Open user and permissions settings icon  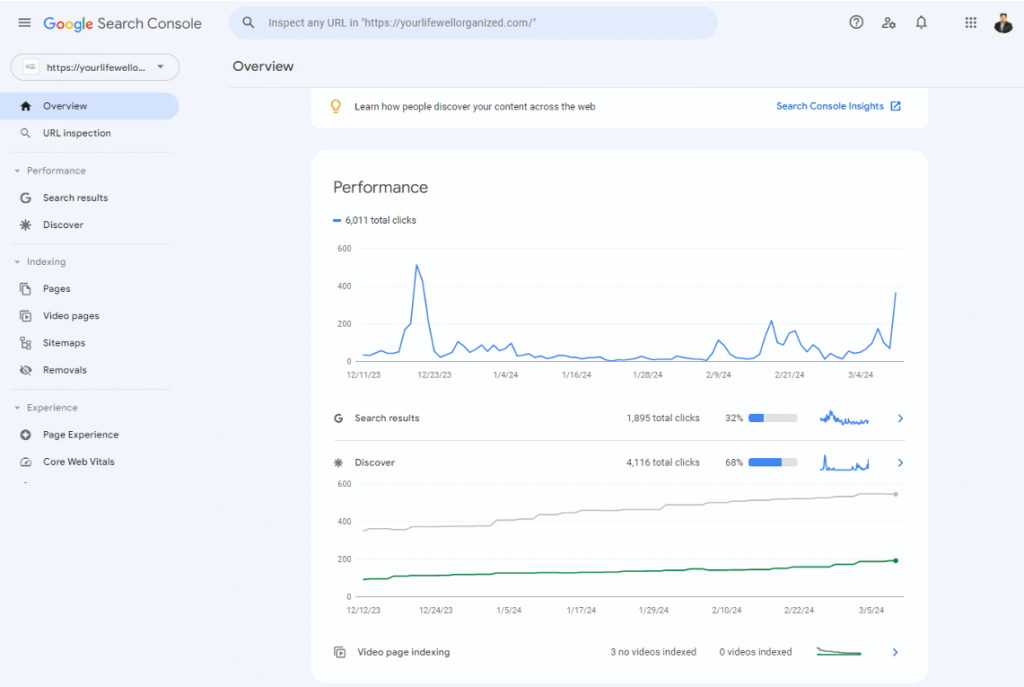pyautogui.click(x=888, y=23)
